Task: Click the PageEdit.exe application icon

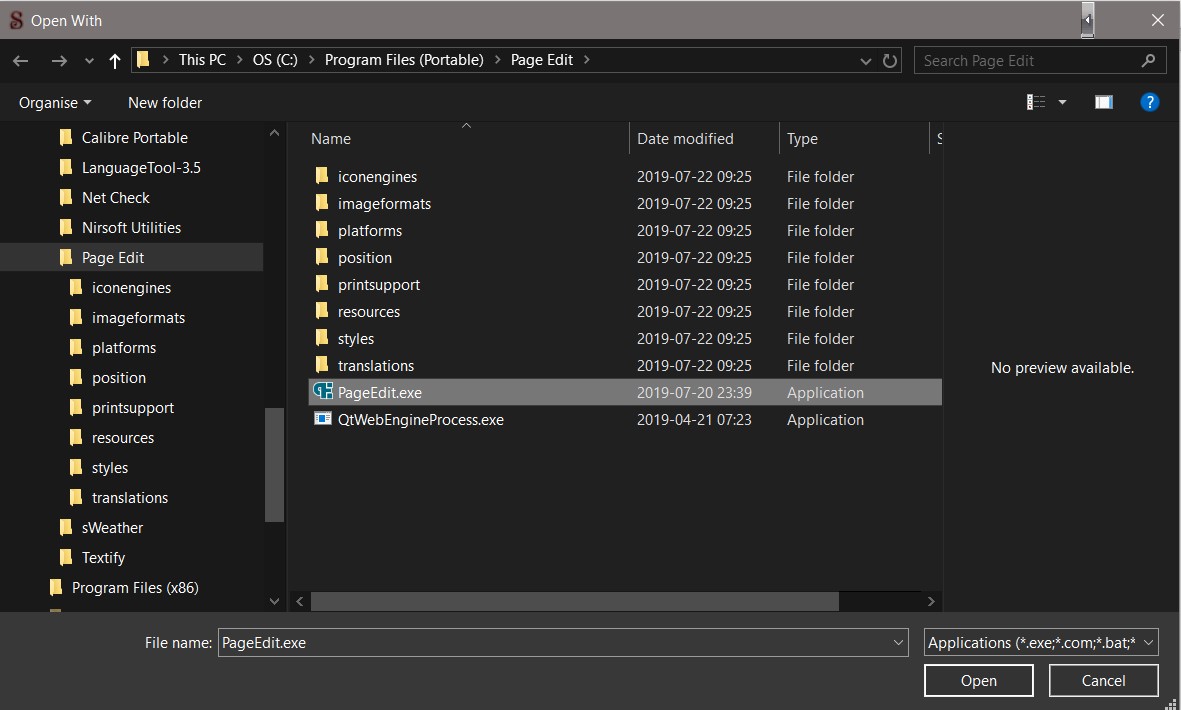Action: pos(323,392)
